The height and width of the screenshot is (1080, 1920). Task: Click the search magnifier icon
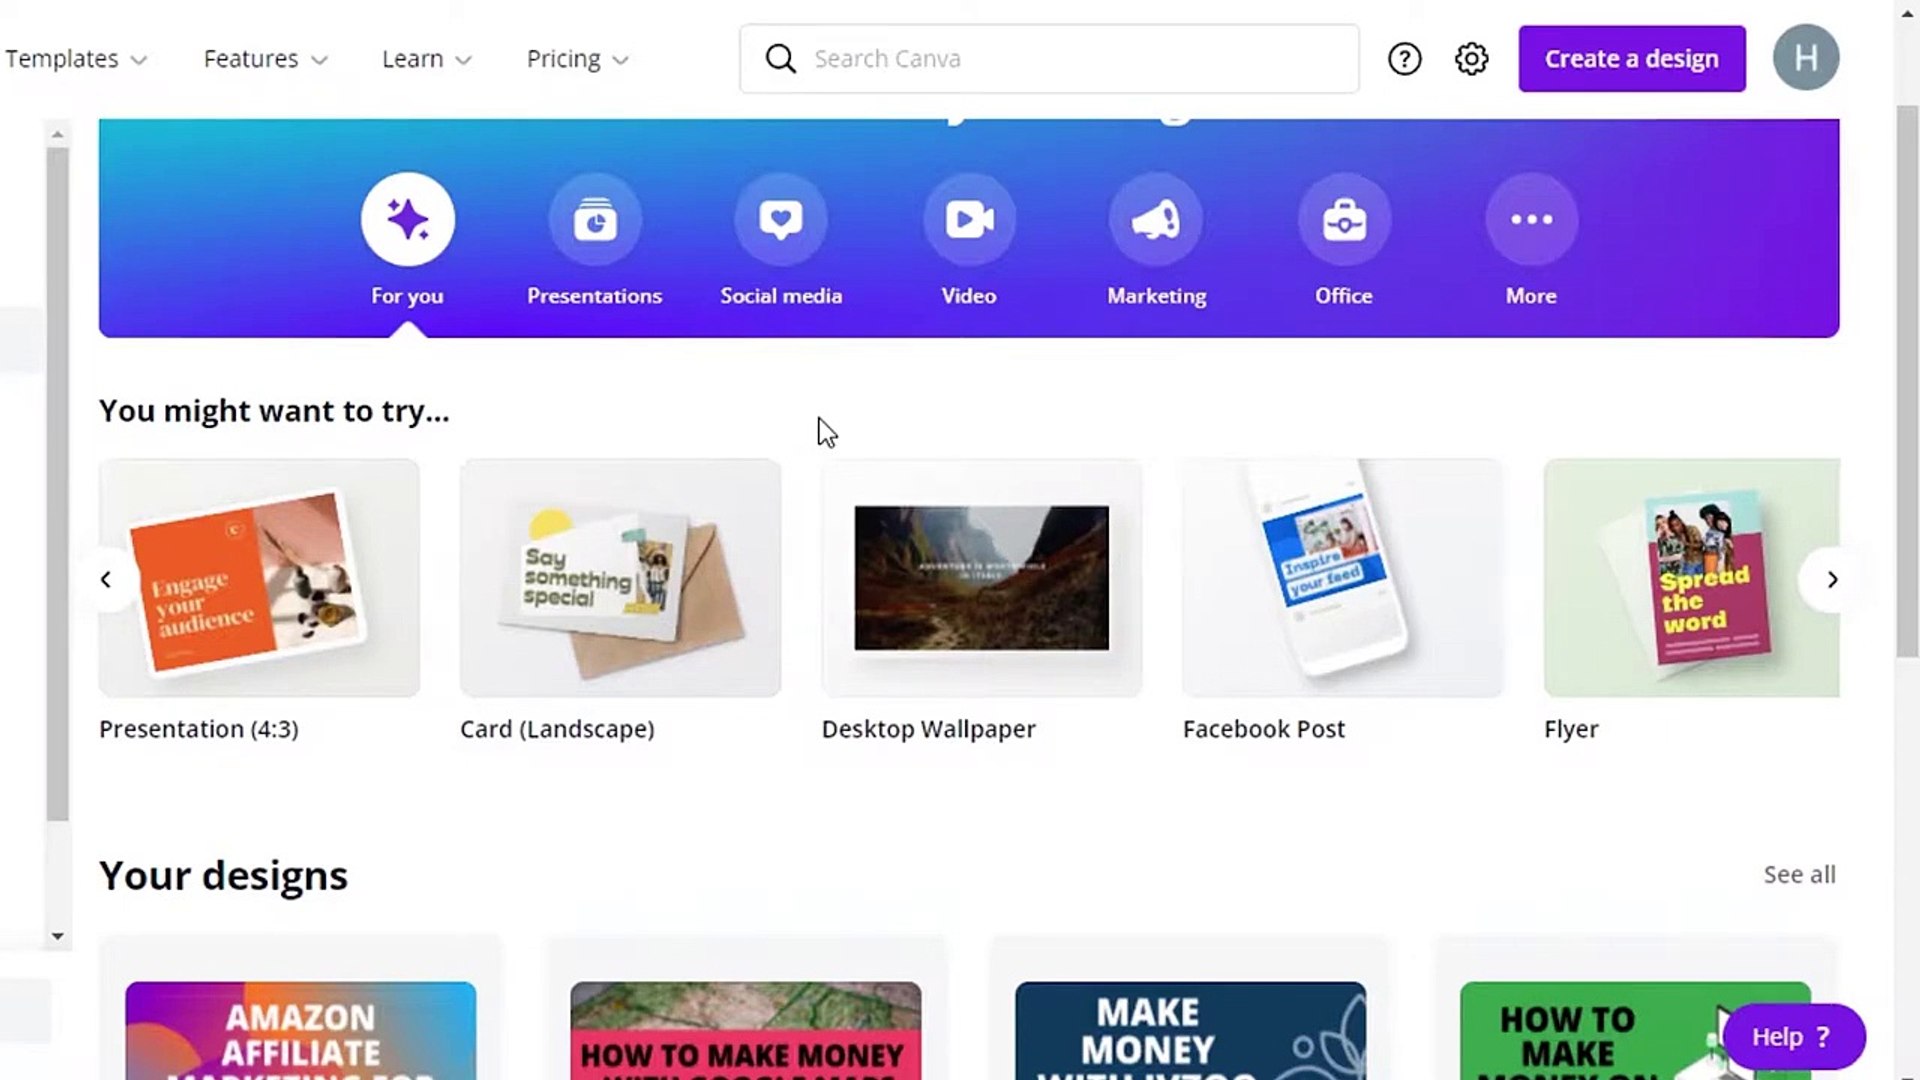780,58
